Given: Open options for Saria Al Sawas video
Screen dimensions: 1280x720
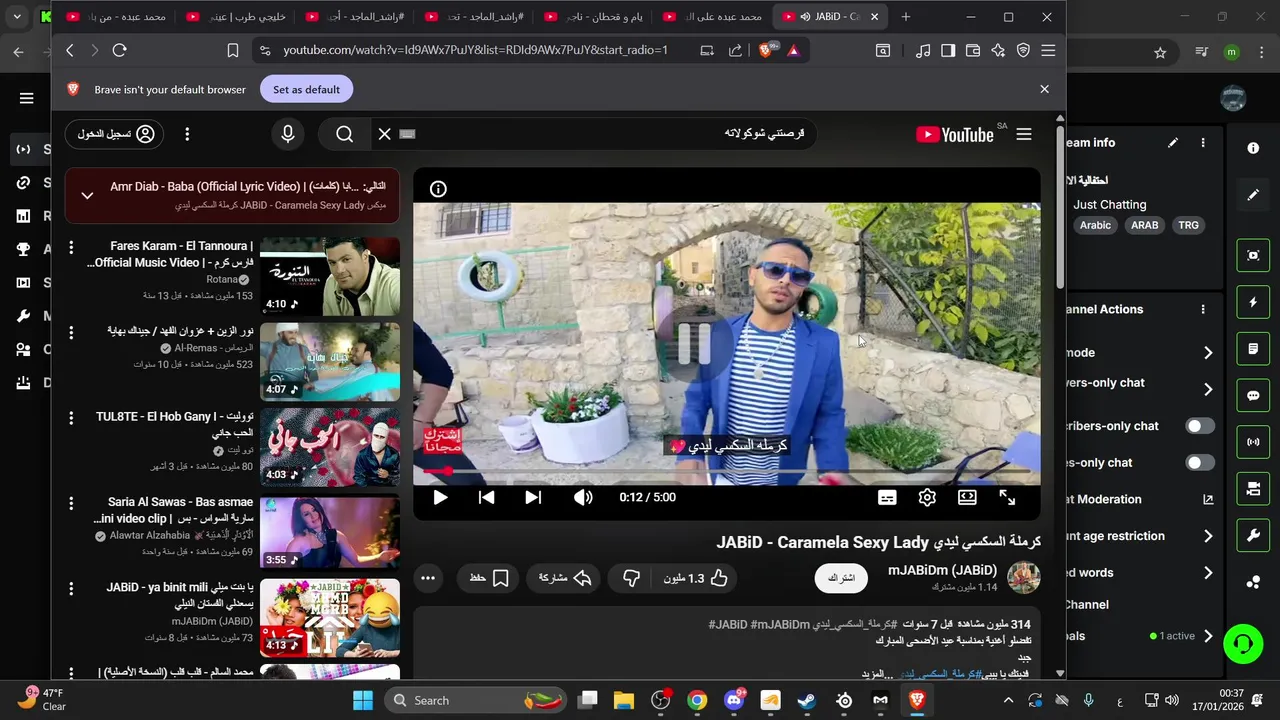Looking at the screenshot, I should coord(71,502).
